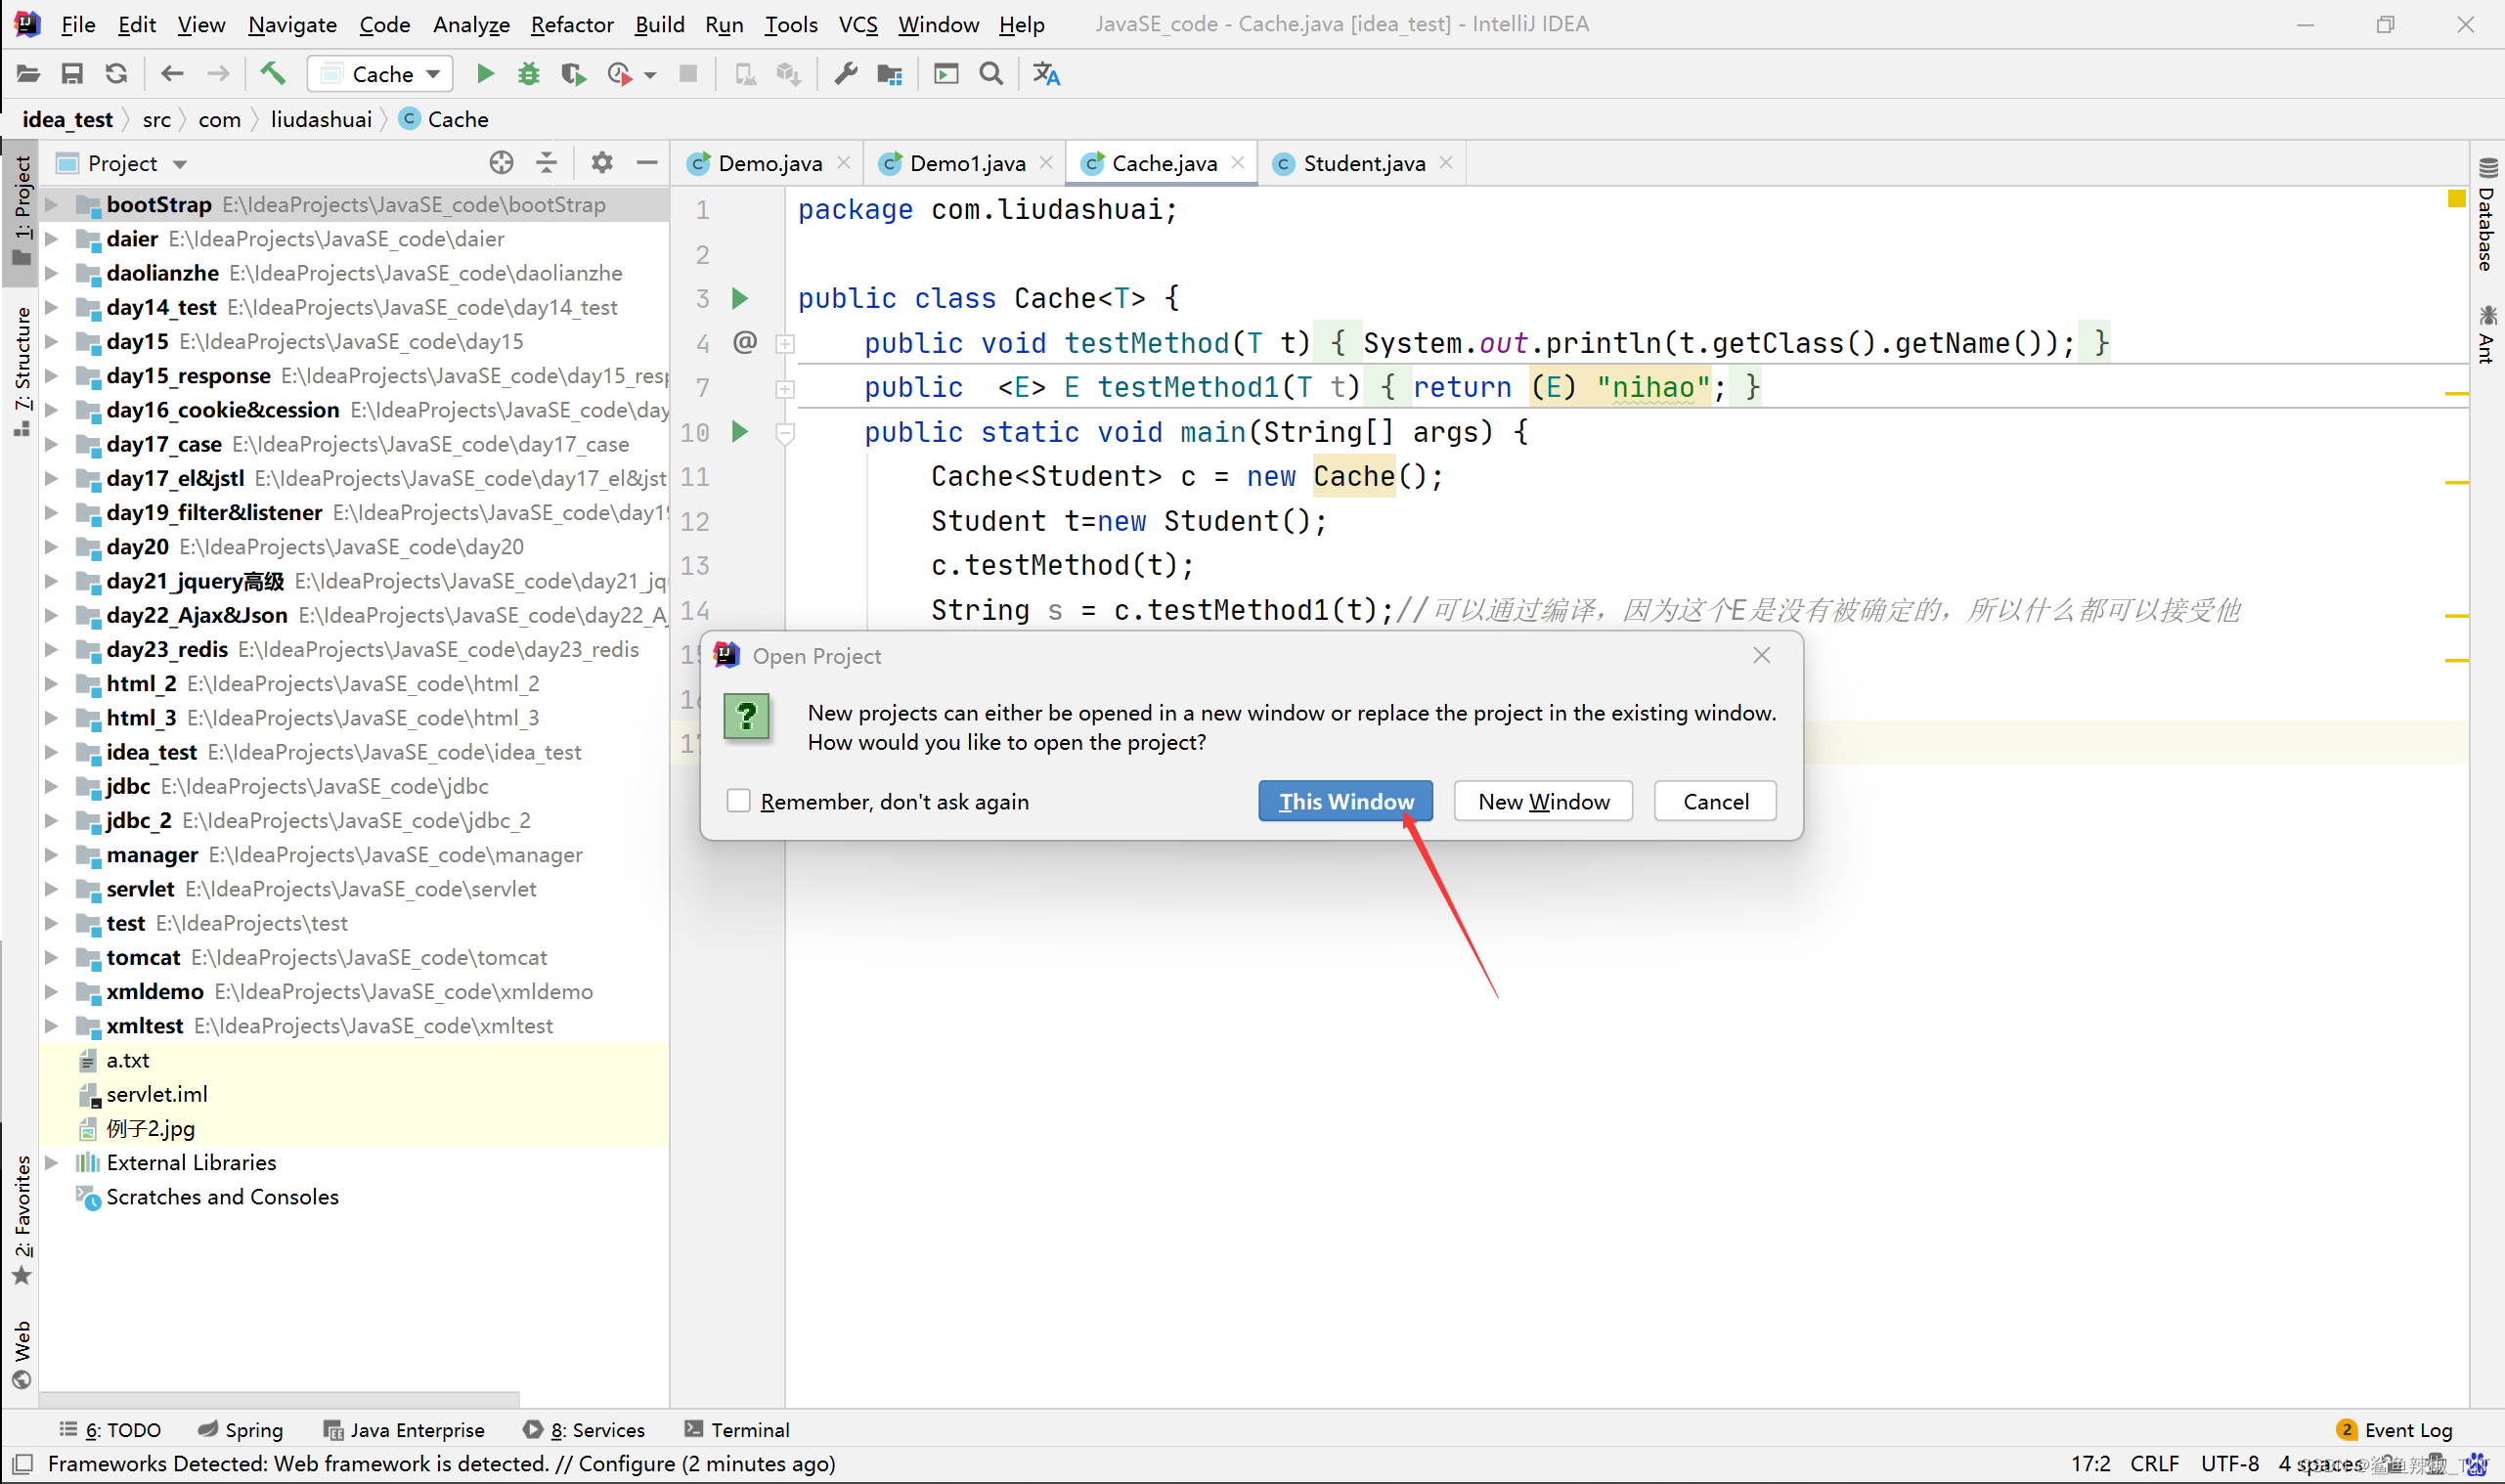Open the Project view dropdown arrow

pyautogui.click(x=180, y=164)
